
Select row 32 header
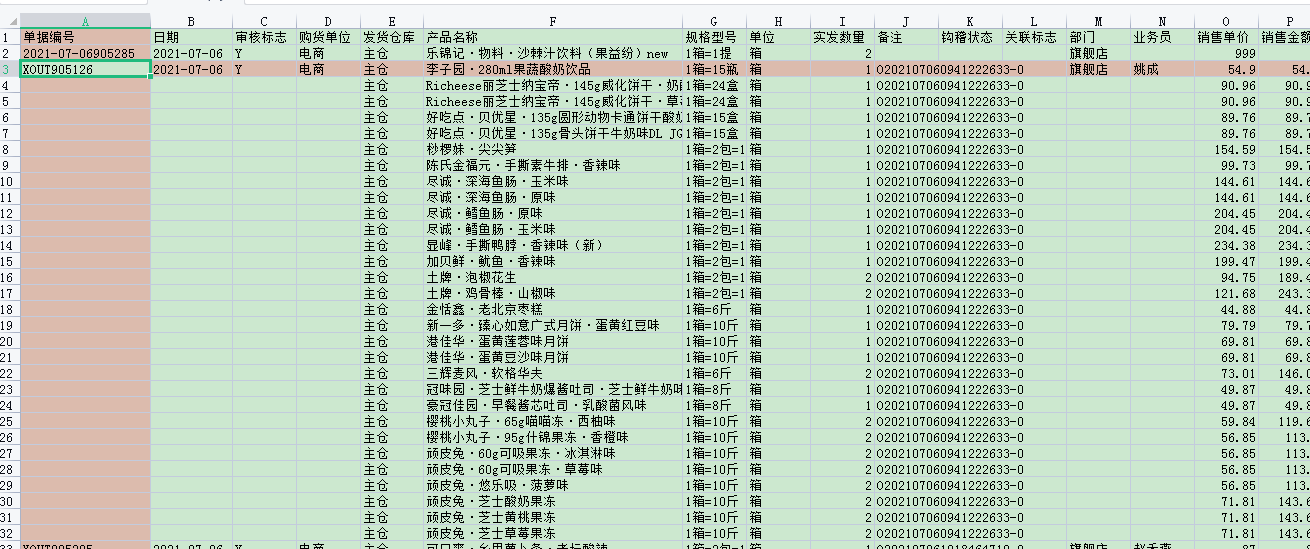(10, 533)
